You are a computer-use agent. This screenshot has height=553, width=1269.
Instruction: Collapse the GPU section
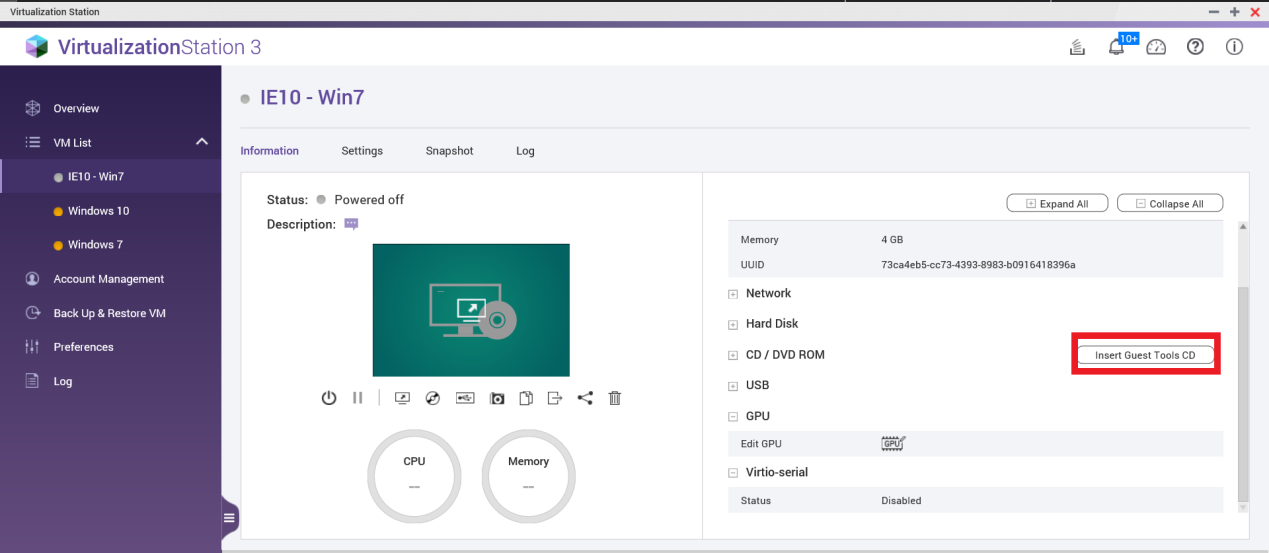point(733,417)
